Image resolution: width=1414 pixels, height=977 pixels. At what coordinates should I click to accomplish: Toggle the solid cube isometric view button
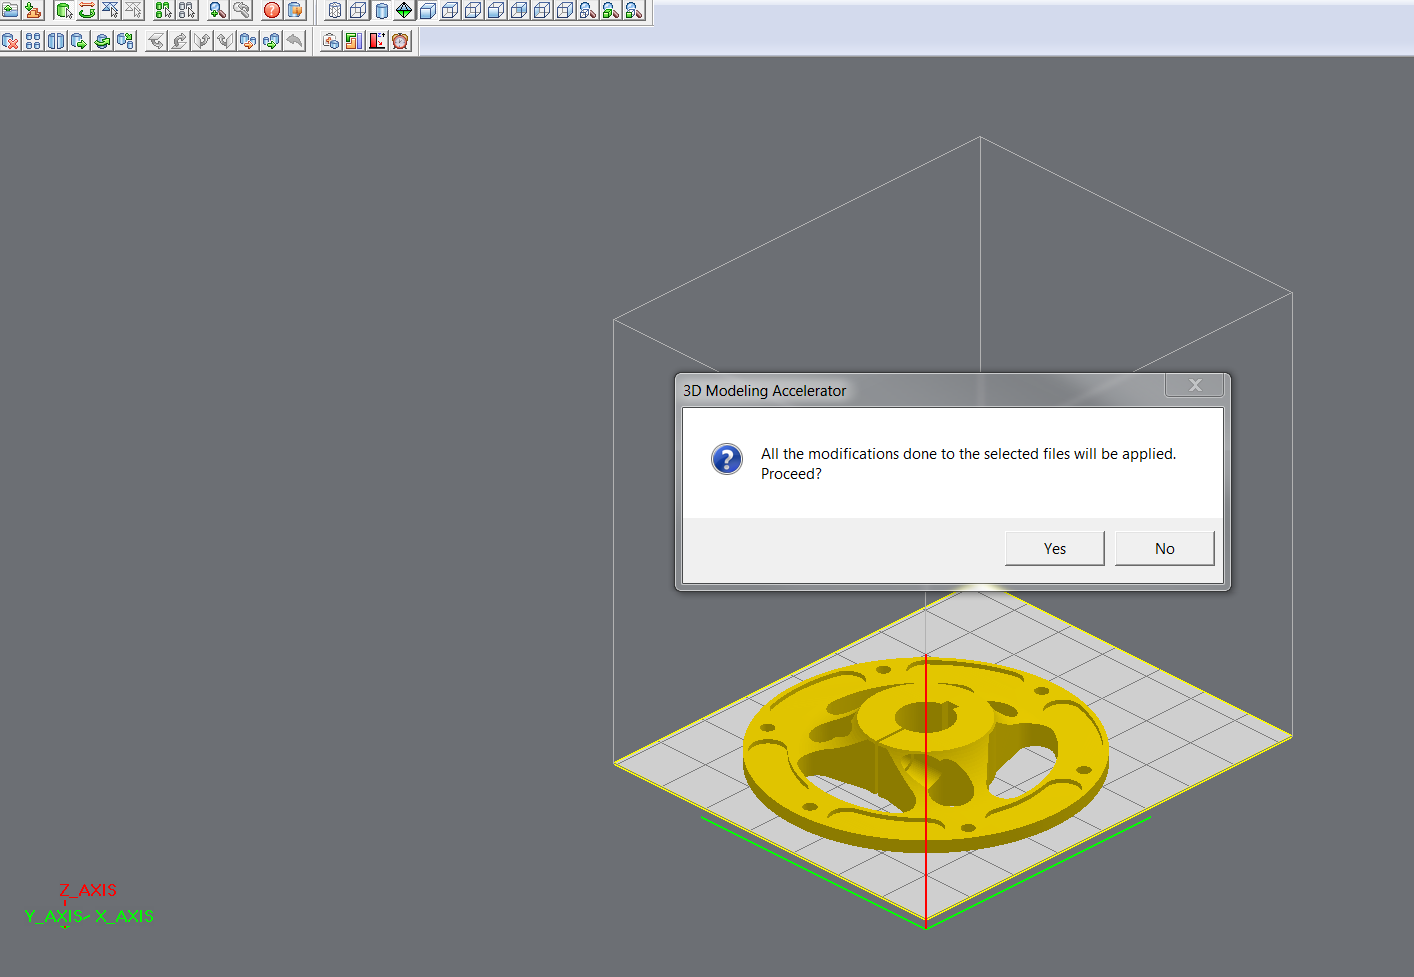pos(427,10)
